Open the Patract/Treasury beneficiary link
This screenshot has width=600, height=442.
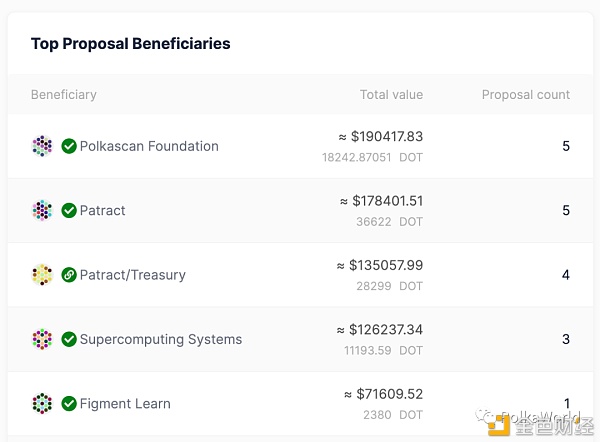pyautogui.click(x=133, y=275)
